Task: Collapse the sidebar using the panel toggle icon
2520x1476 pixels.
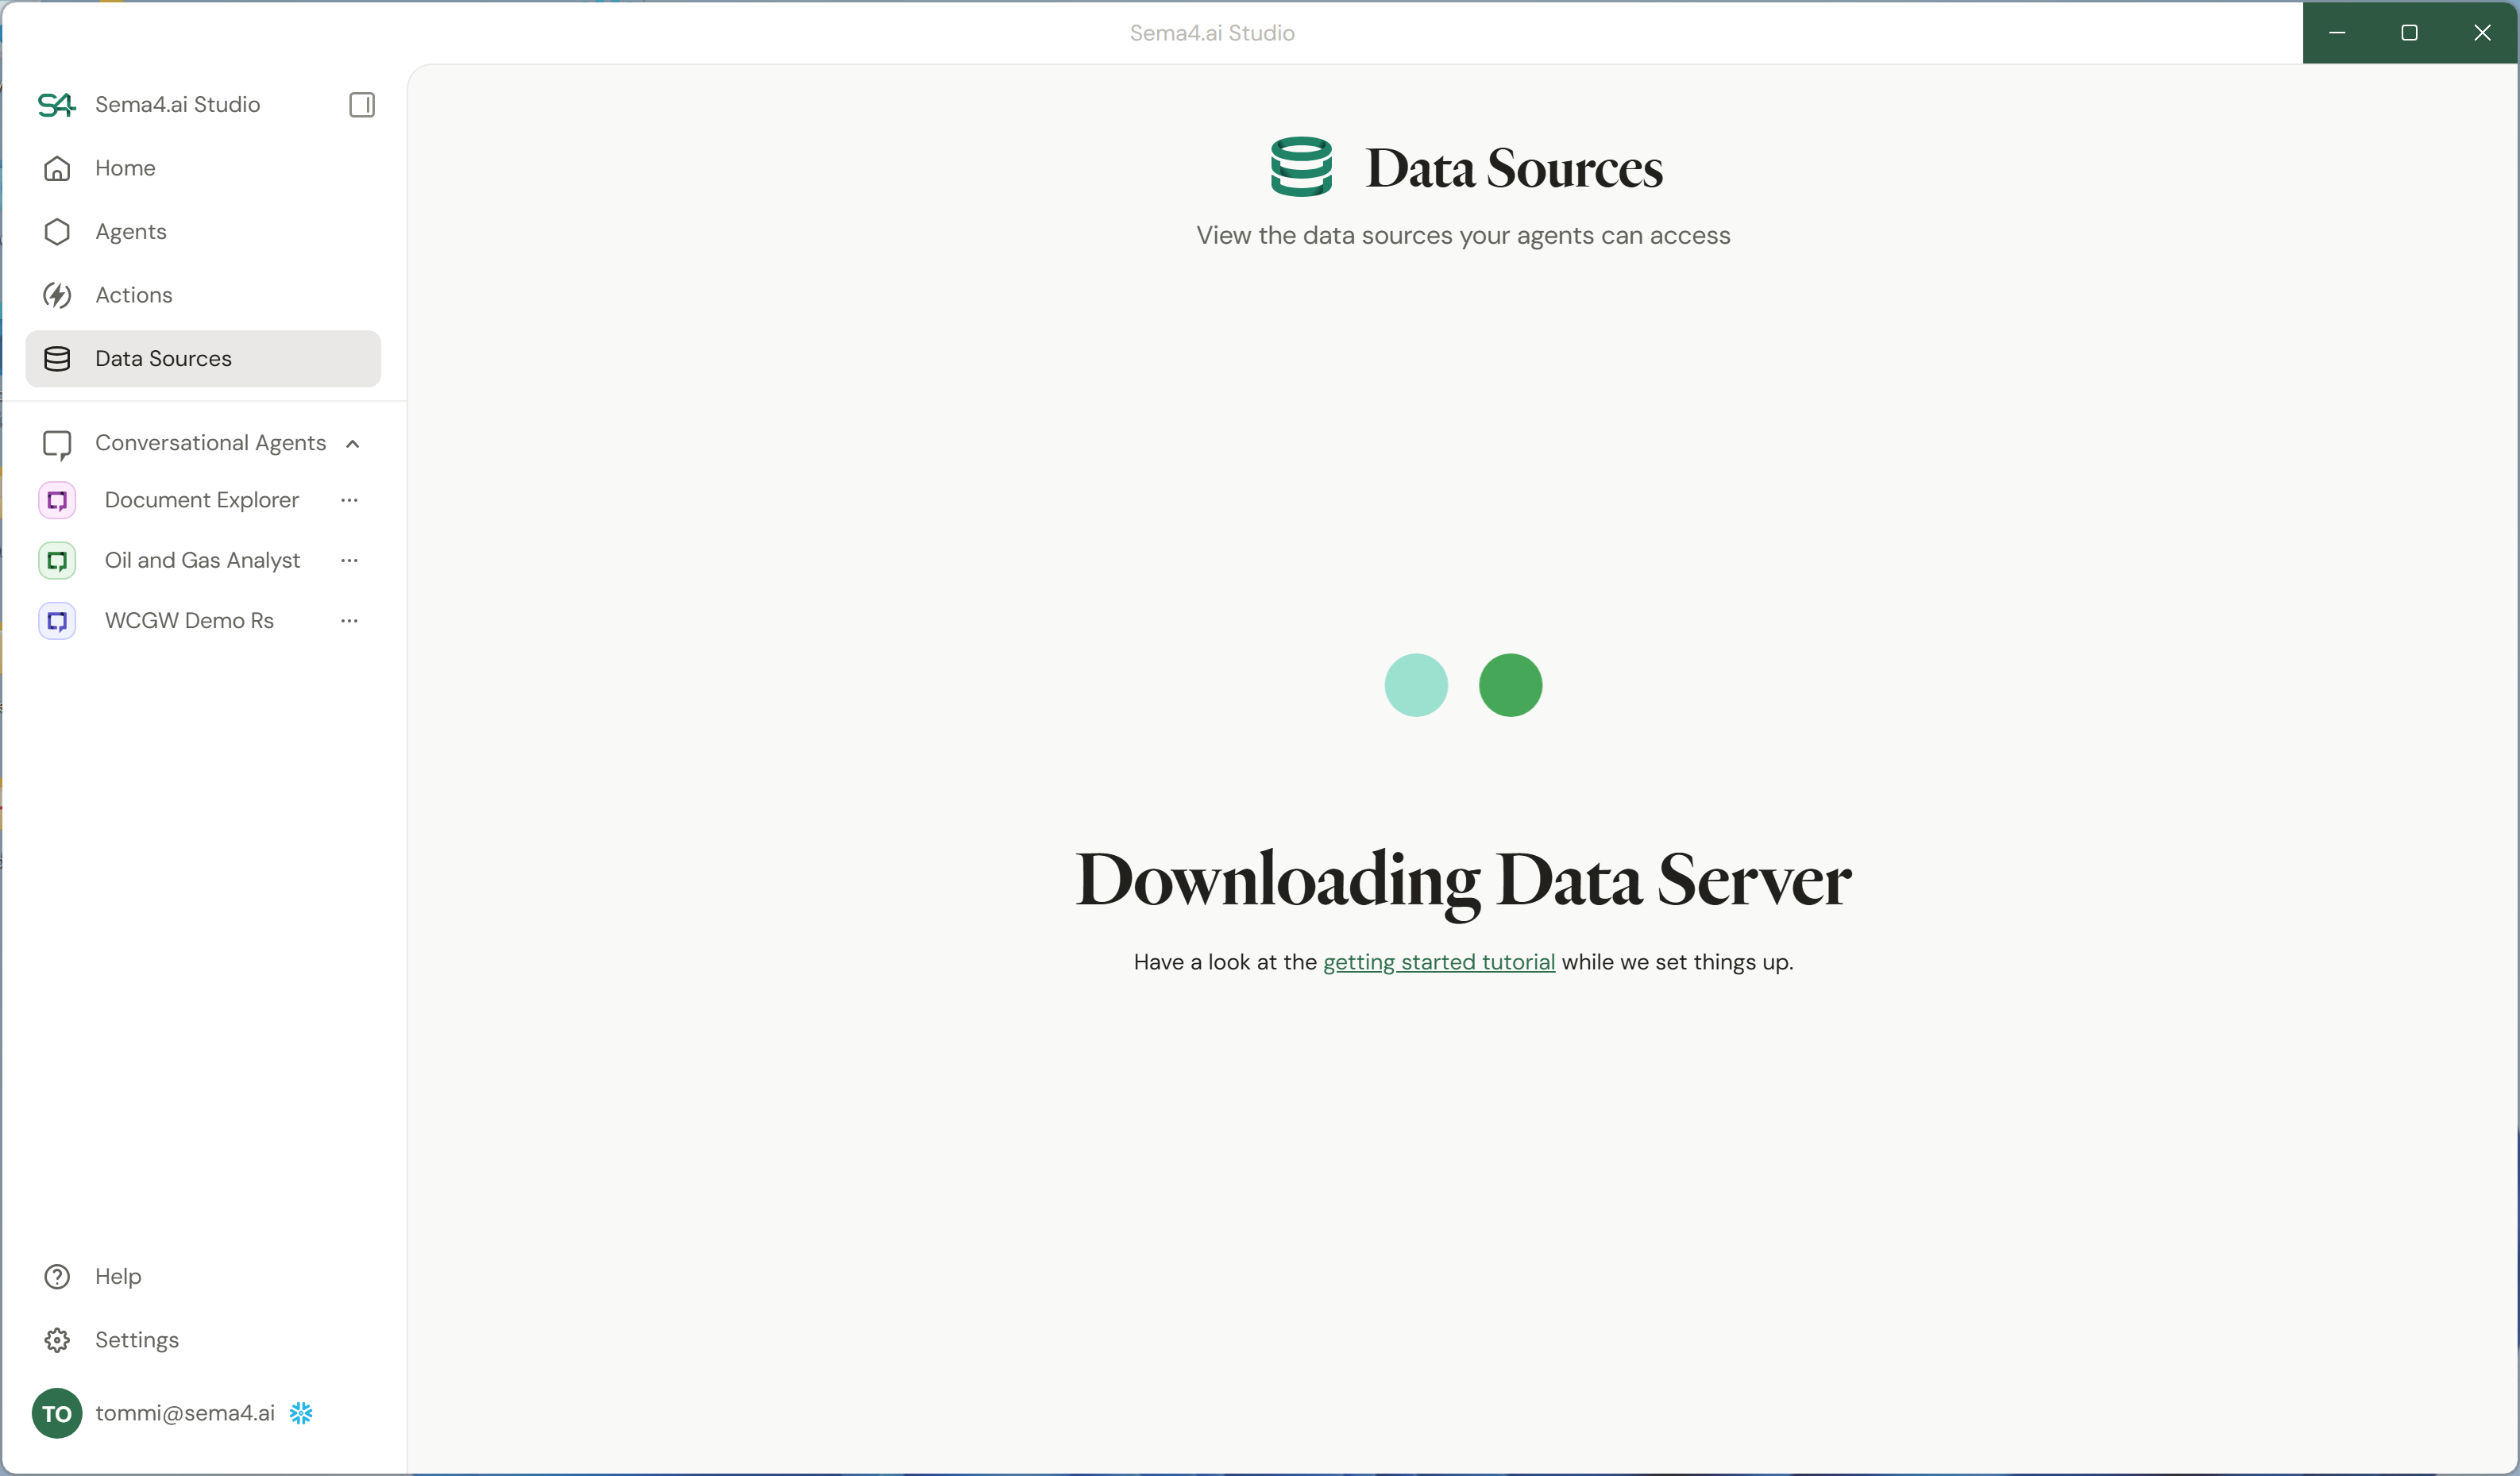Action: click(x=361, y=104)
